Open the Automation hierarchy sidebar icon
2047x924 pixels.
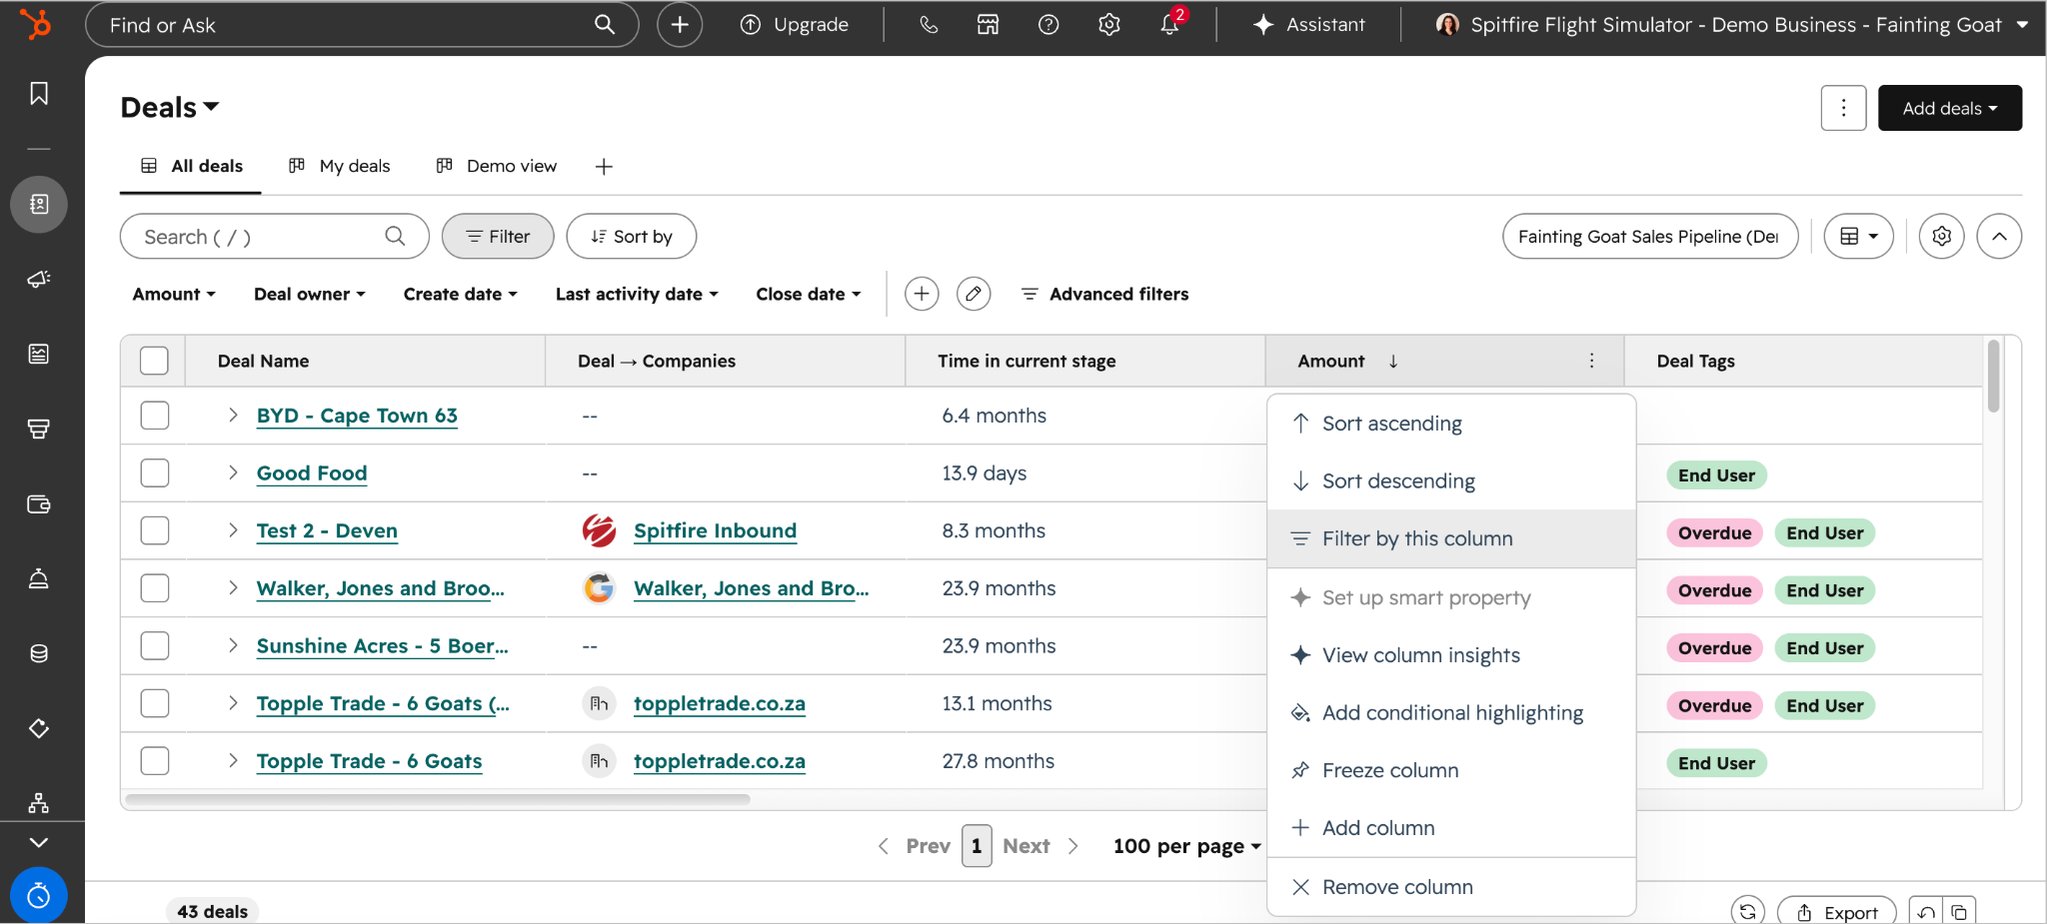click(39, 802)
